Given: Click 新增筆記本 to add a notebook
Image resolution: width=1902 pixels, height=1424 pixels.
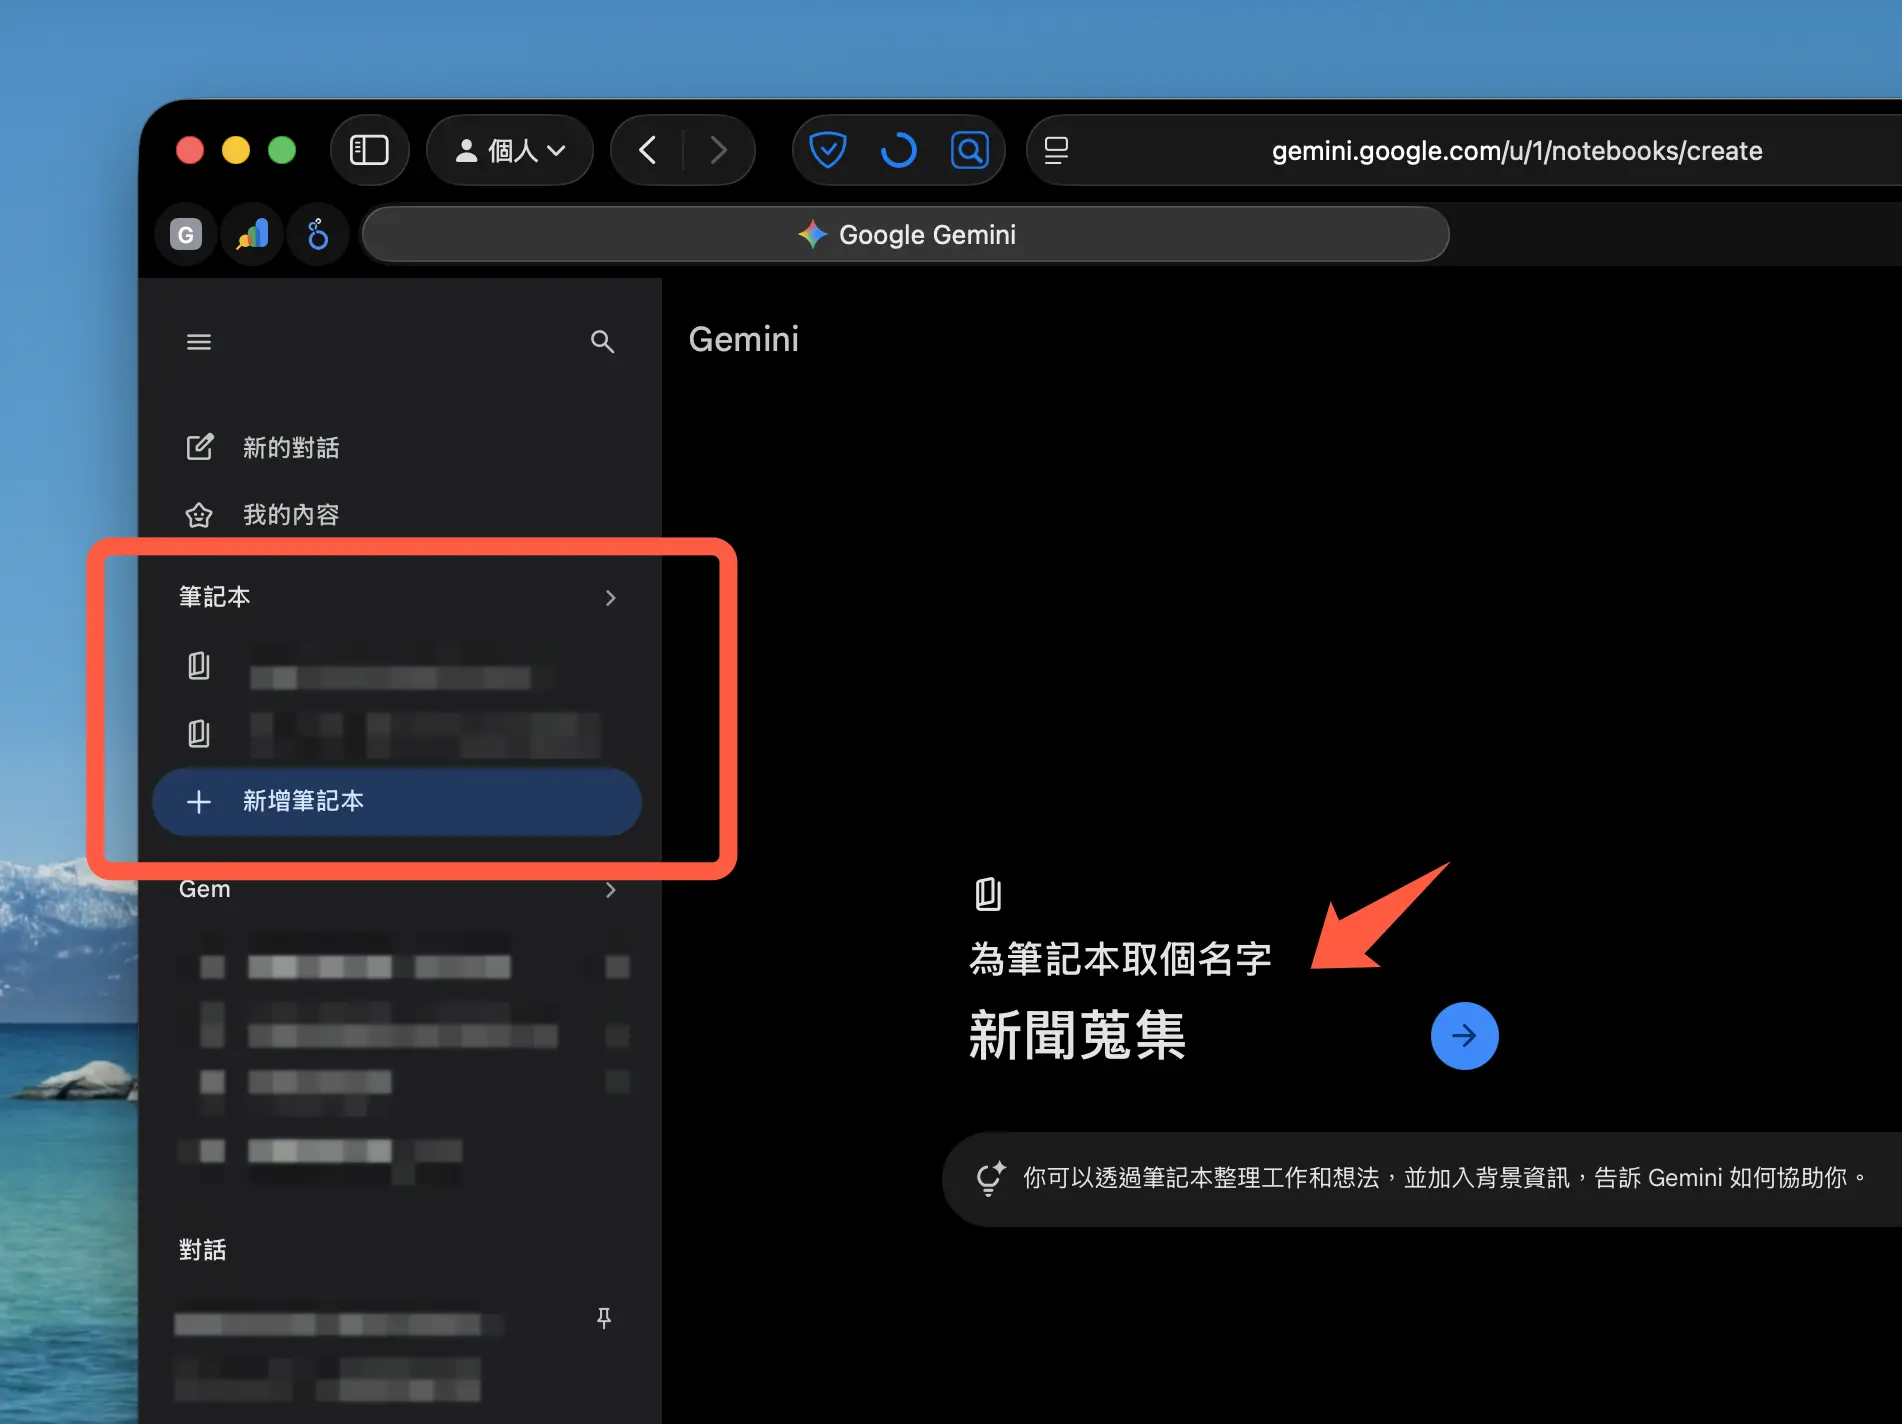Looking at the screenshot, I should click(x=397, y=801).
